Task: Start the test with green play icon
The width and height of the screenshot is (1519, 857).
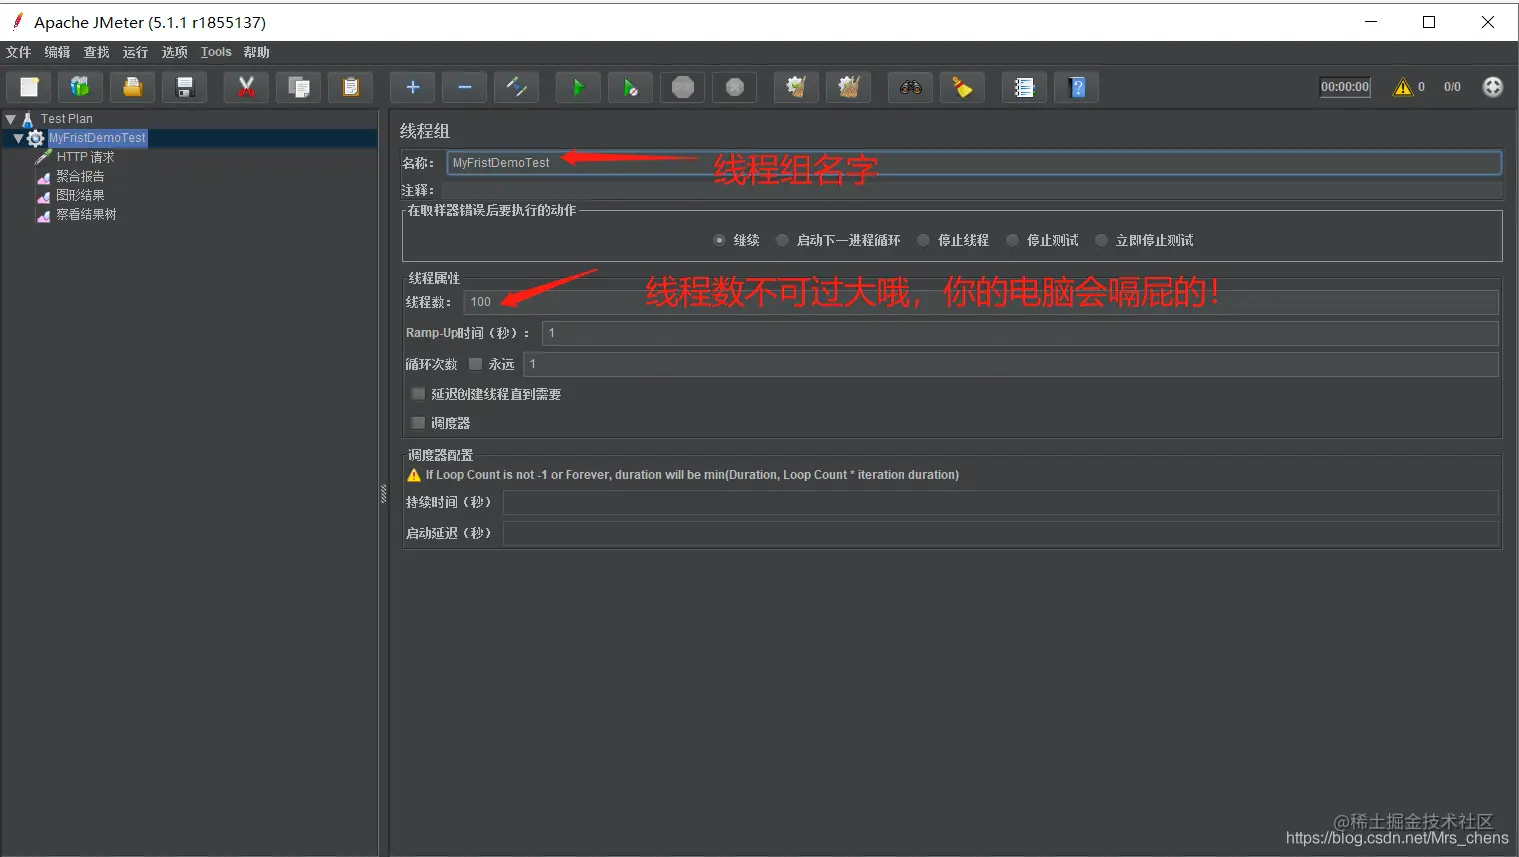Action: pos(578,87)
